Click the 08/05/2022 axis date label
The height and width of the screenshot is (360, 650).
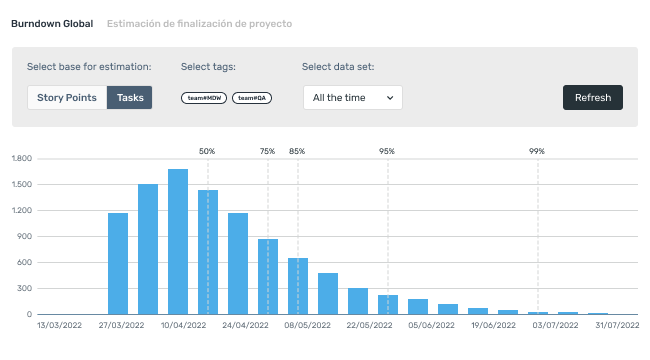pyautogui.click(x=308, y=325)
